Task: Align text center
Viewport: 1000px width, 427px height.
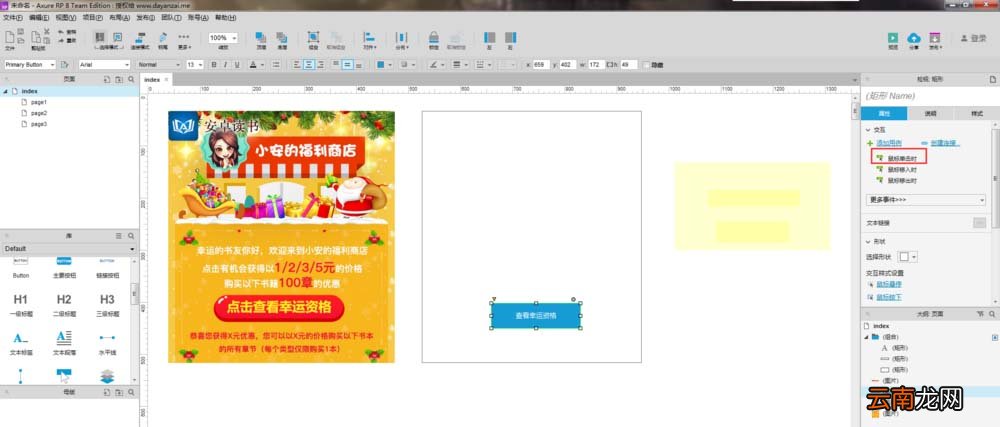Action: point(309,64)
